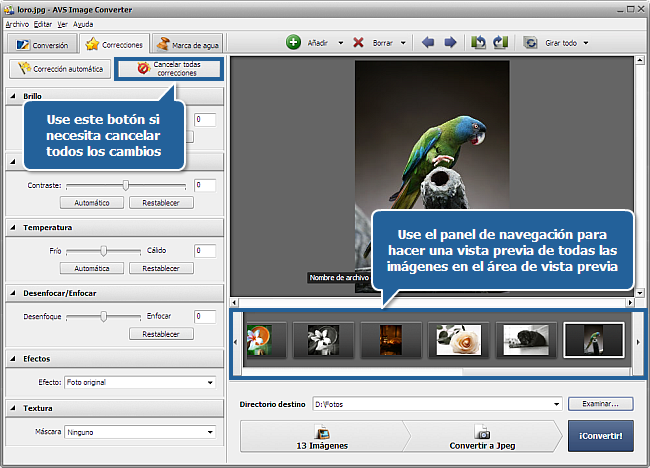Click the red Borrar X icon
Viewport: 650px width, 468px height.
point(359,43)
